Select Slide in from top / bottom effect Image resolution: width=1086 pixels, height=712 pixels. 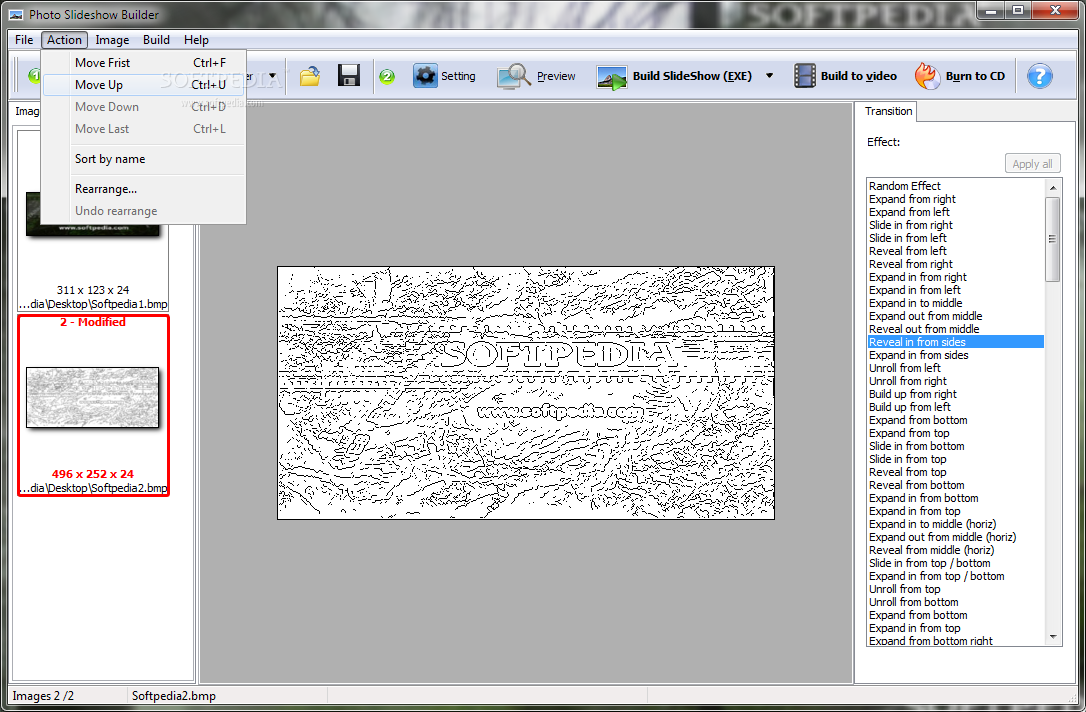(x=955, y=563)
